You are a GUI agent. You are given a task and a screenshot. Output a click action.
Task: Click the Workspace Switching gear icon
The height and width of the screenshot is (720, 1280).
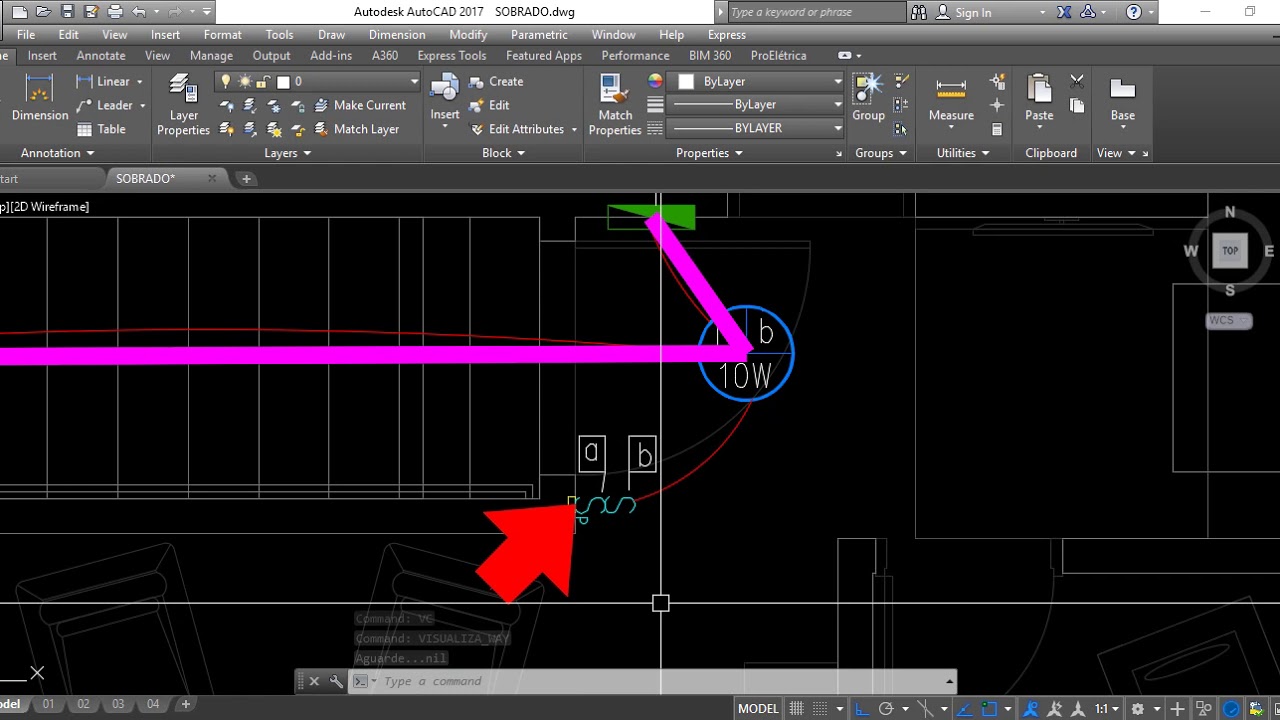(1137, 708)
